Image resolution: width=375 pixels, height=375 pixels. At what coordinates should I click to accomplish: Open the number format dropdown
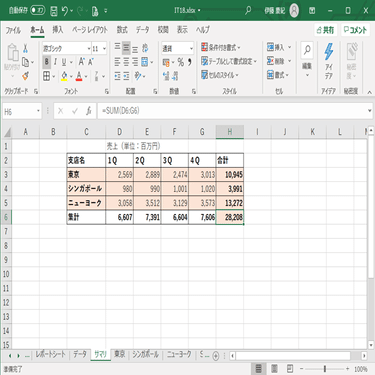191,49
